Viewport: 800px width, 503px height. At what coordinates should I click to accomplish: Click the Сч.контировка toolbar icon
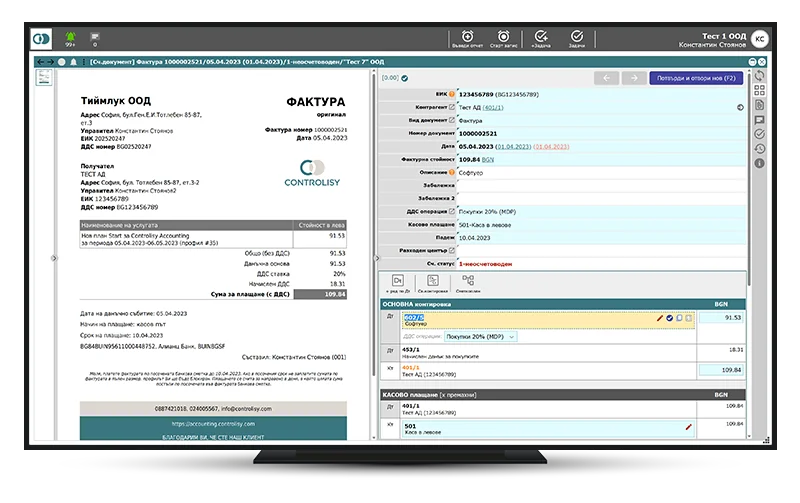pyautogui.click(x=433, y=283)
